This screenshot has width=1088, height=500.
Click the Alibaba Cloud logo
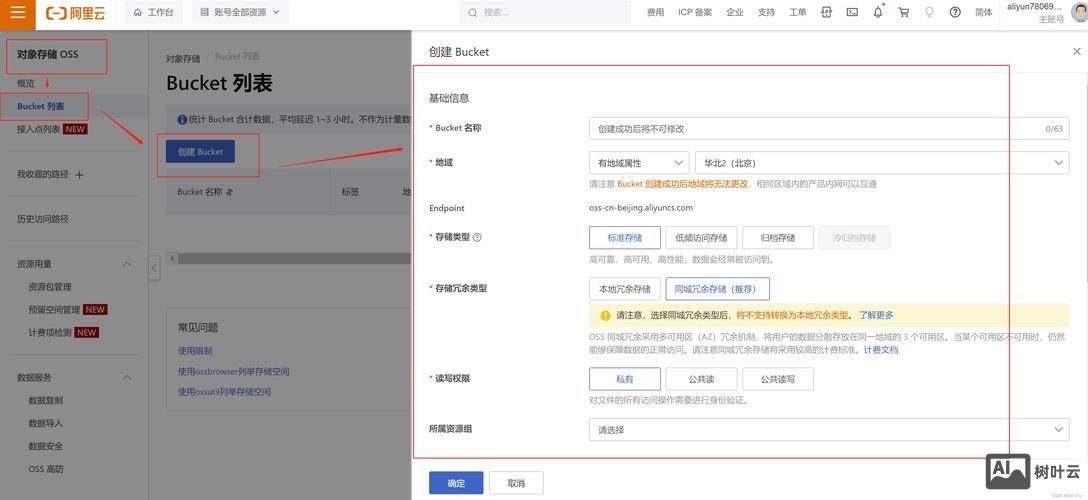click(76, 12)
